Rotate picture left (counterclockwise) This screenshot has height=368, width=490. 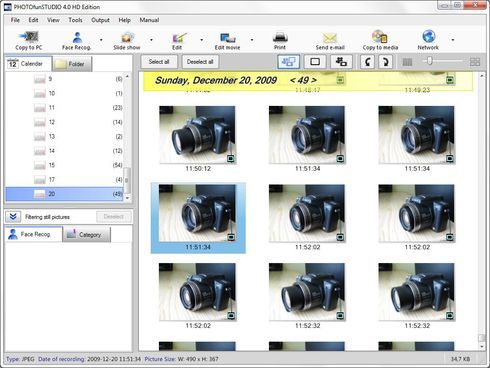[368, 62]
